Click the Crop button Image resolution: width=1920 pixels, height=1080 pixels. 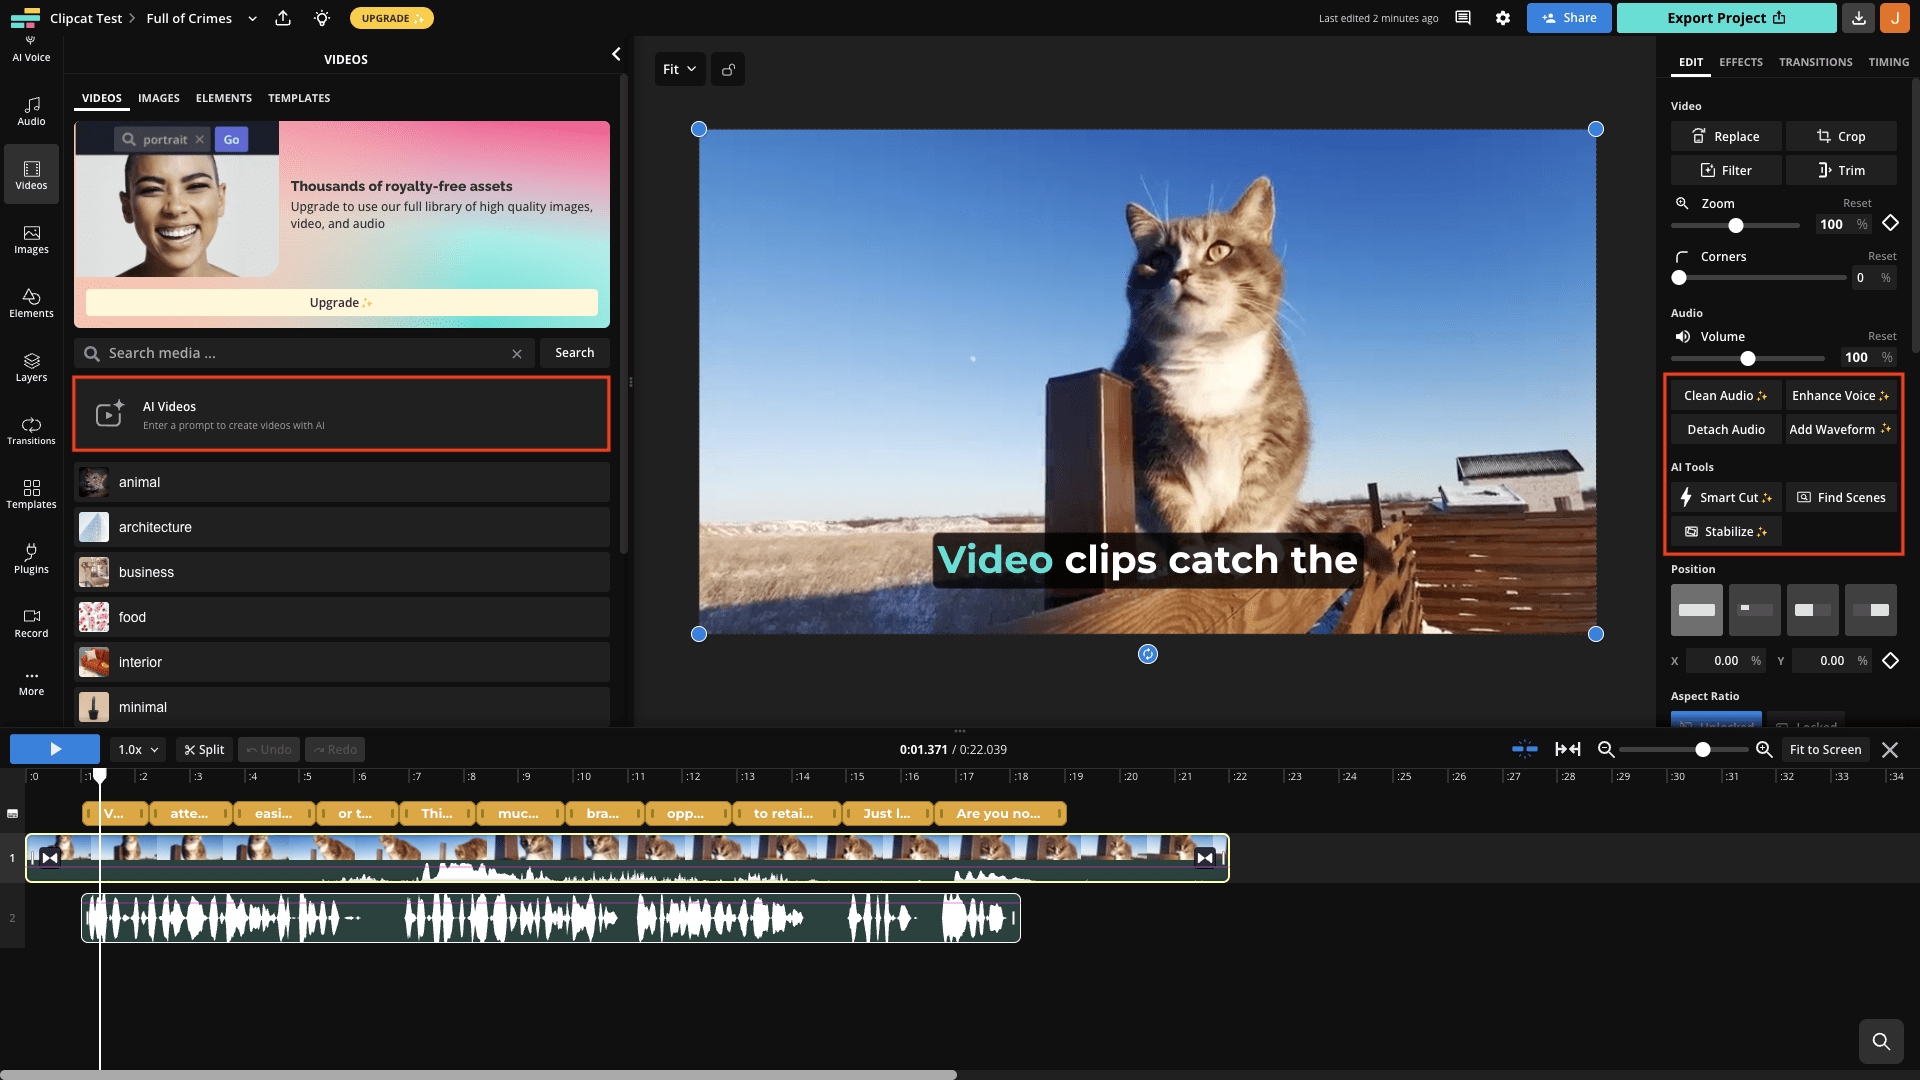pos(1841,137)
